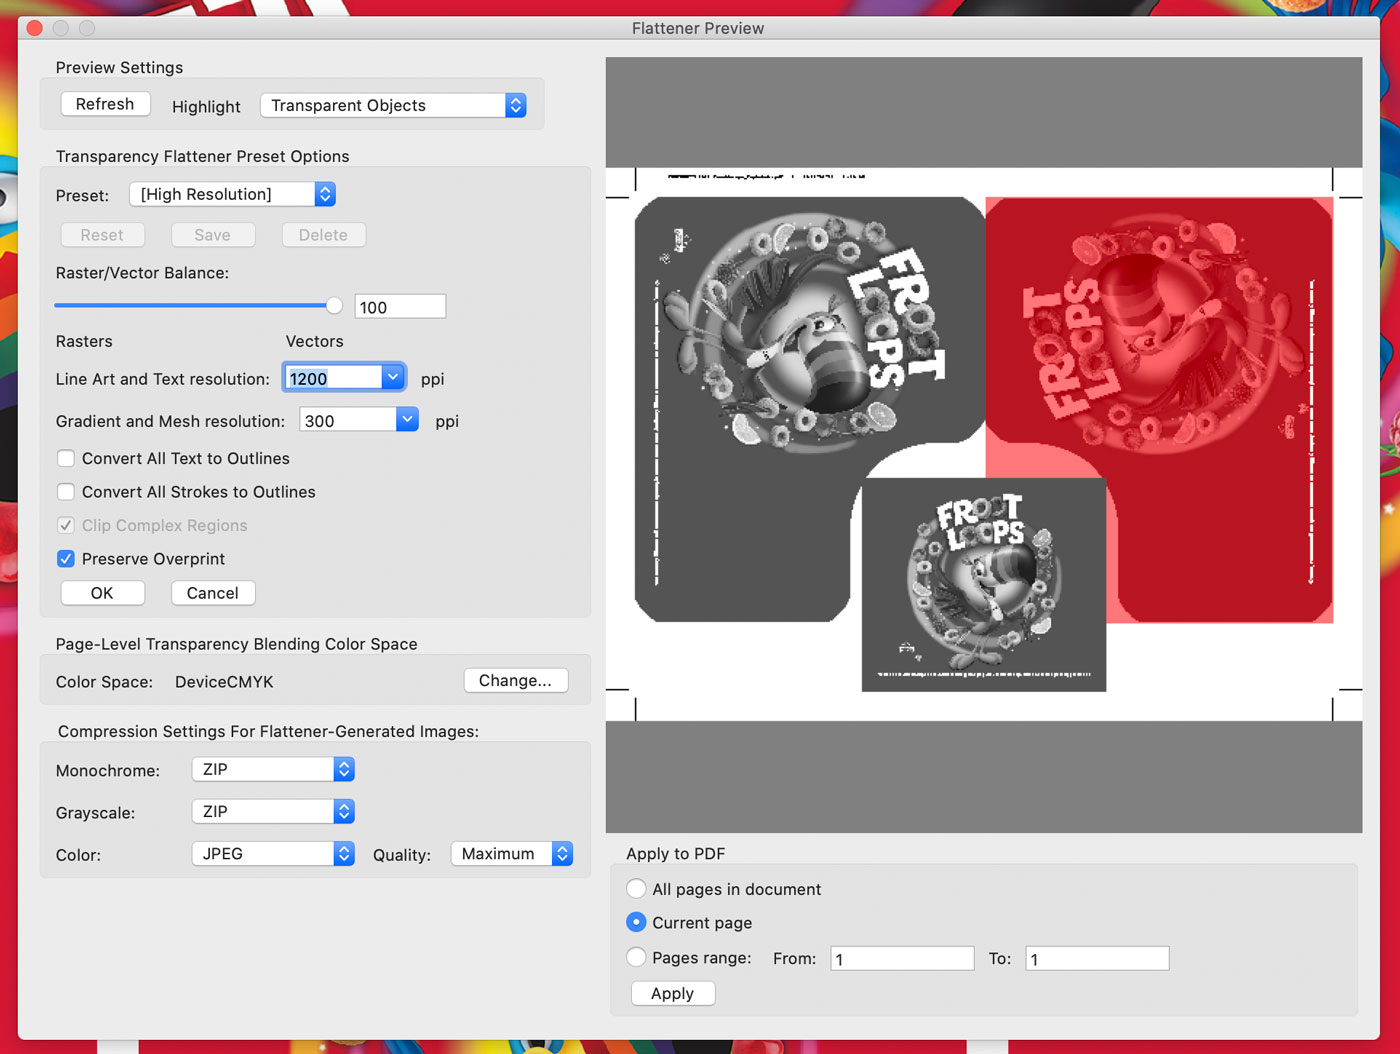Expand the Gradient and Mesh resolution arrow
The height and width of the screenshot is (1054, 1400).
click(407, 420)
